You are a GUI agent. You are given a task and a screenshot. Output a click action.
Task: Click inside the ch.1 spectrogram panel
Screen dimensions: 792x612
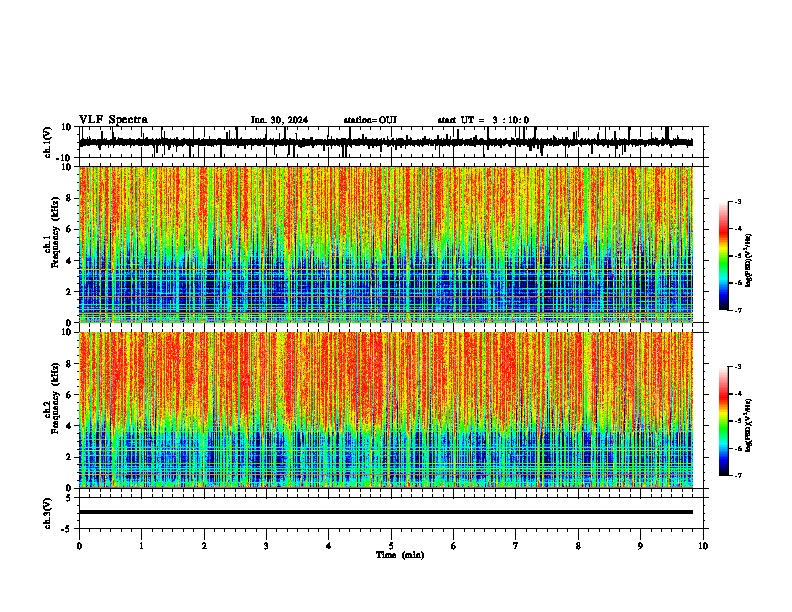pyautogui.click(x=386, y=244)
